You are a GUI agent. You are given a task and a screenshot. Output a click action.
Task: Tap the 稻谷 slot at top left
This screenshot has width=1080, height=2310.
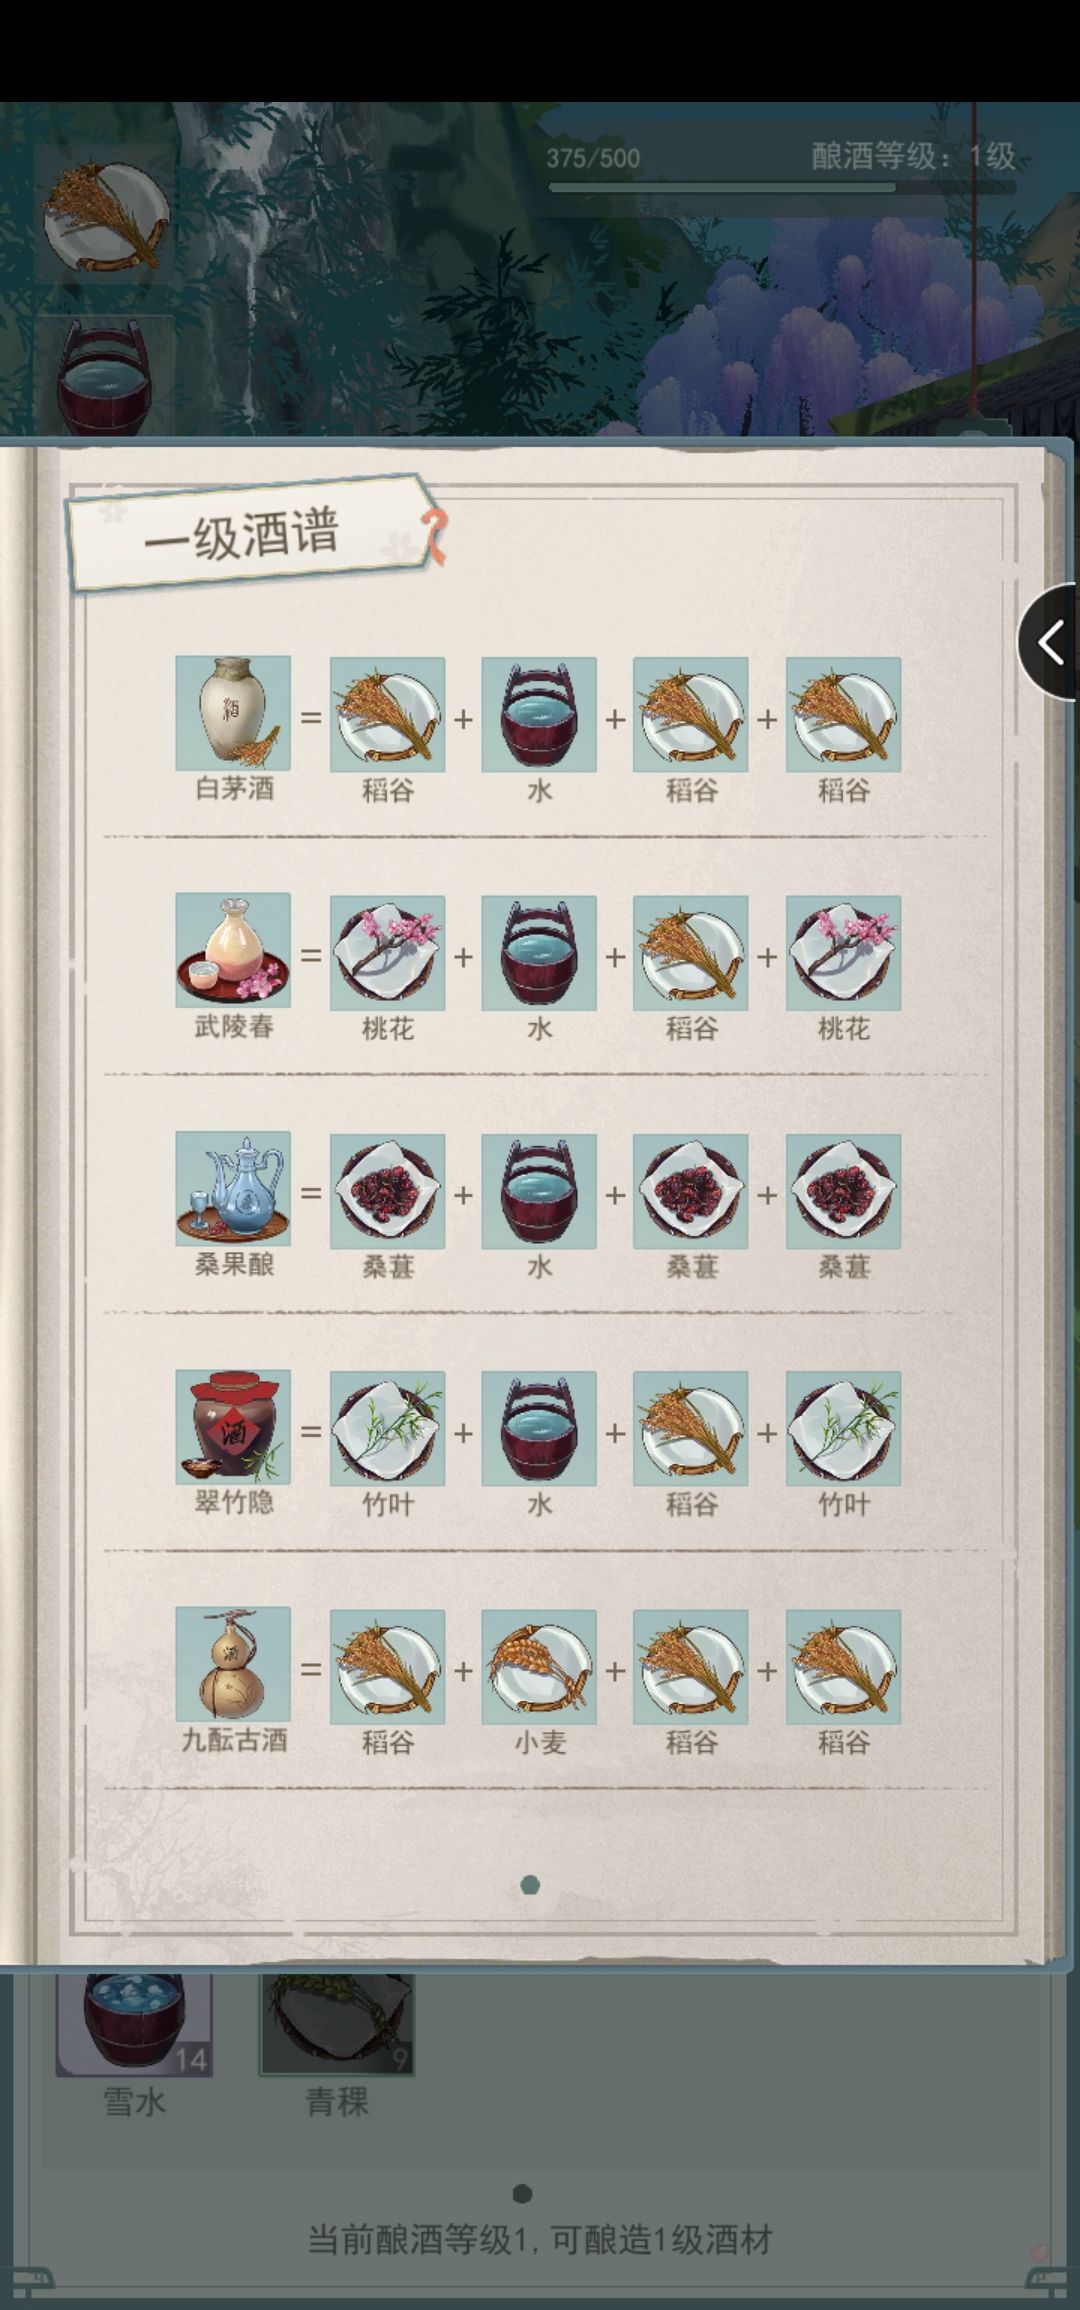pos(105,214)
